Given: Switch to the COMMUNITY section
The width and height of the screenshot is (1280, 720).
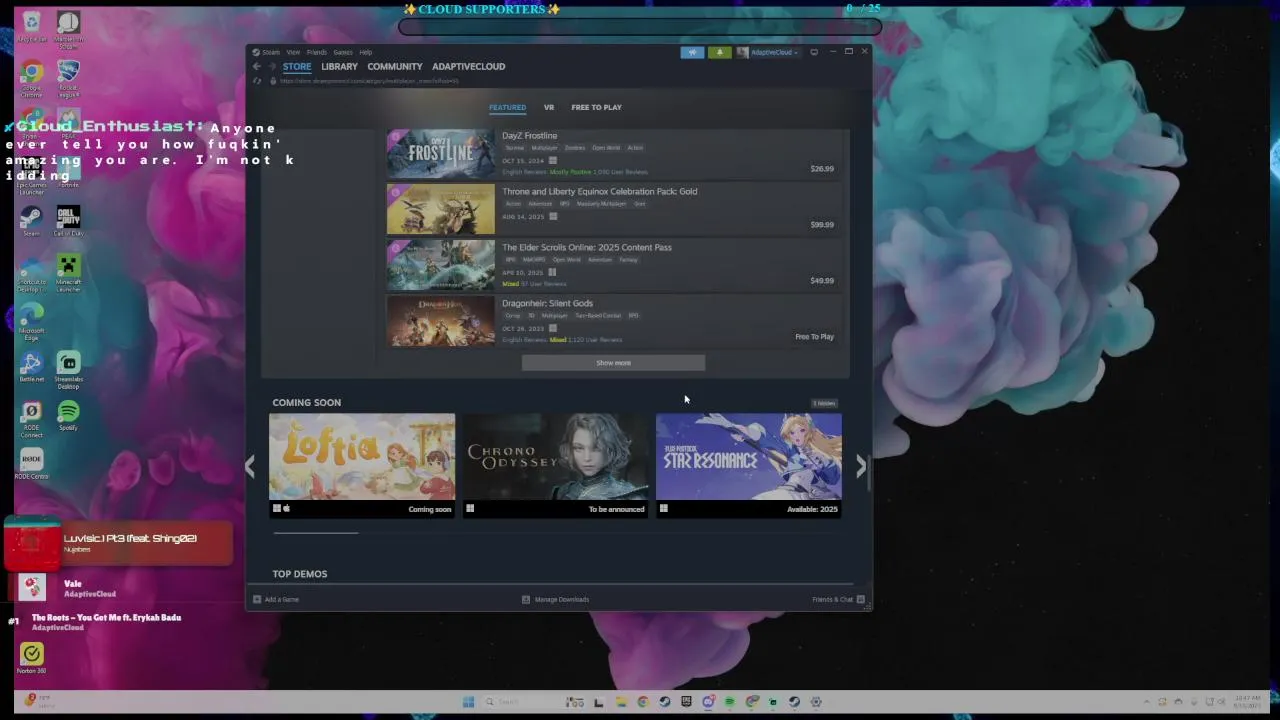Looking at the screenshot, I should [395, 66].
